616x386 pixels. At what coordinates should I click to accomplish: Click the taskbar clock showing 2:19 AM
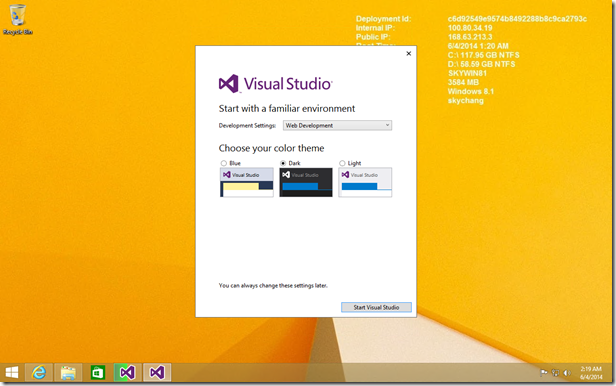pos(591,373)
